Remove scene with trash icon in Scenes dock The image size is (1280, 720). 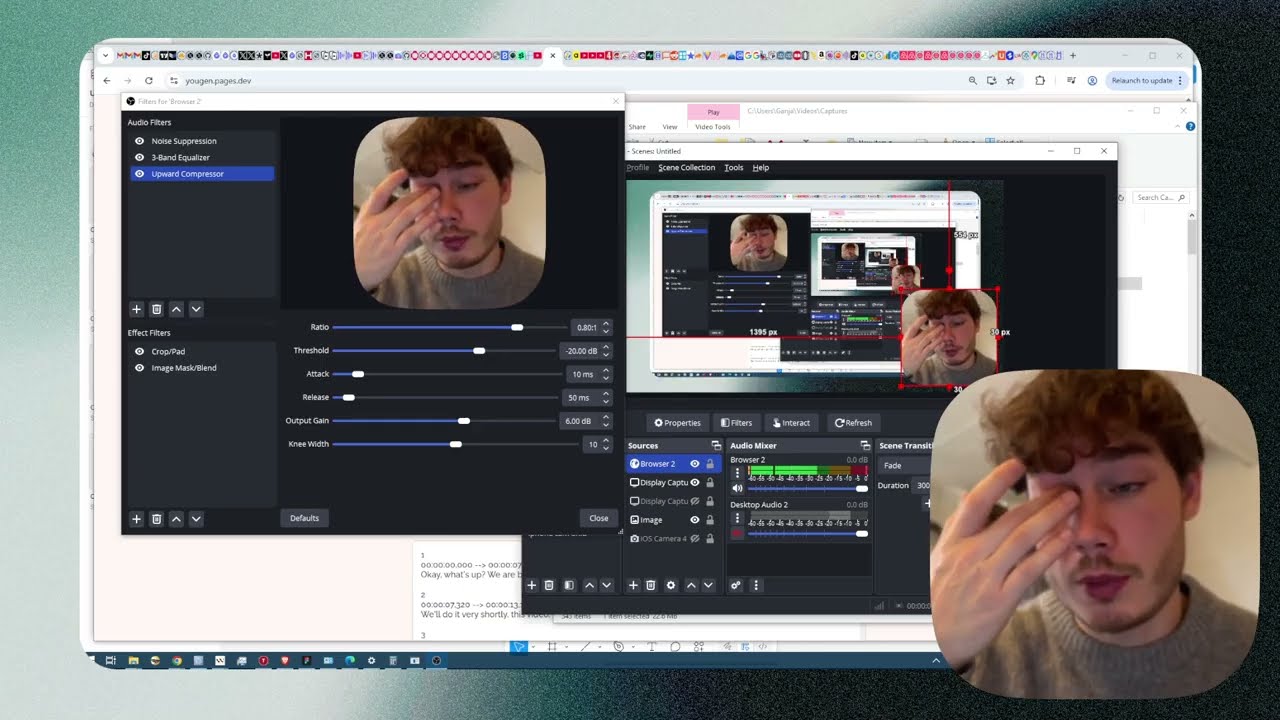coord(549,585)
